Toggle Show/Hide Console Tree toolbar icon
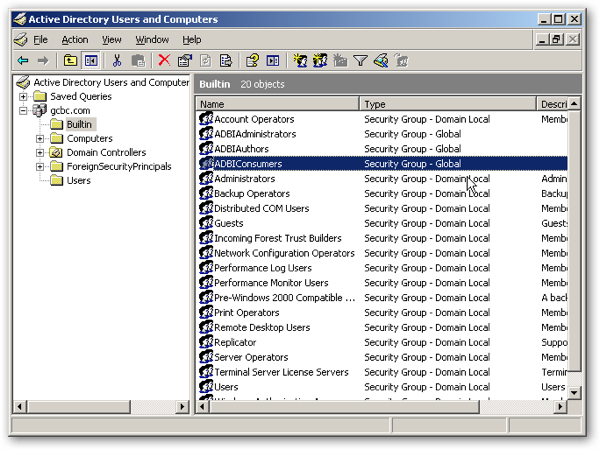Viewport: 600px width, 450px height. (x=91, y=60)
